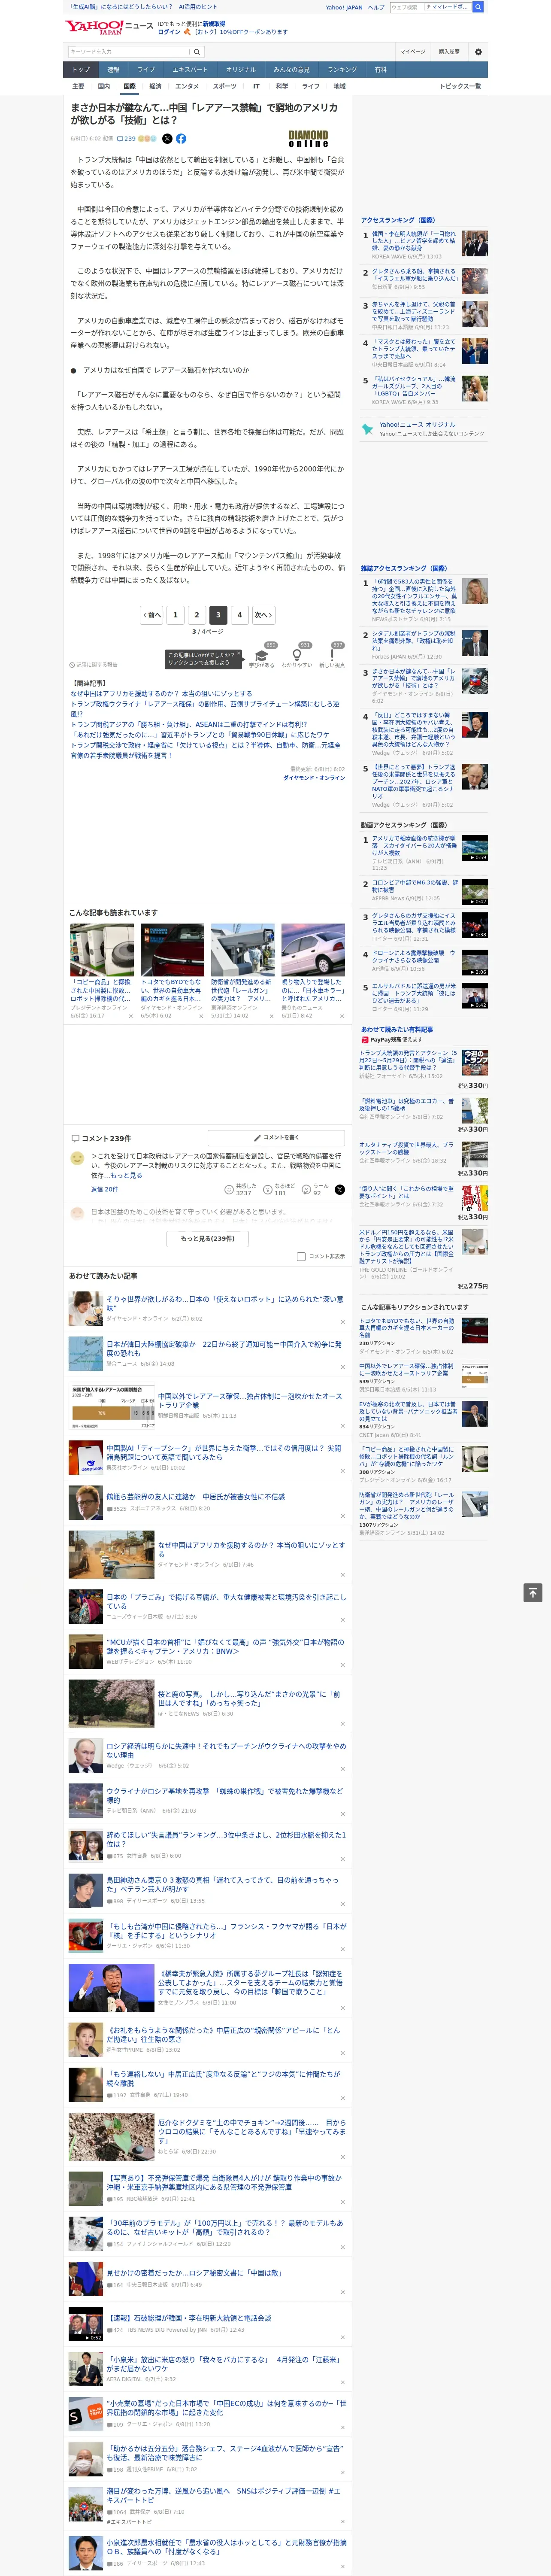The height and width of the screenshot is (2576, 551).
Task: Share article on Facebook
Action: (181, 139)
